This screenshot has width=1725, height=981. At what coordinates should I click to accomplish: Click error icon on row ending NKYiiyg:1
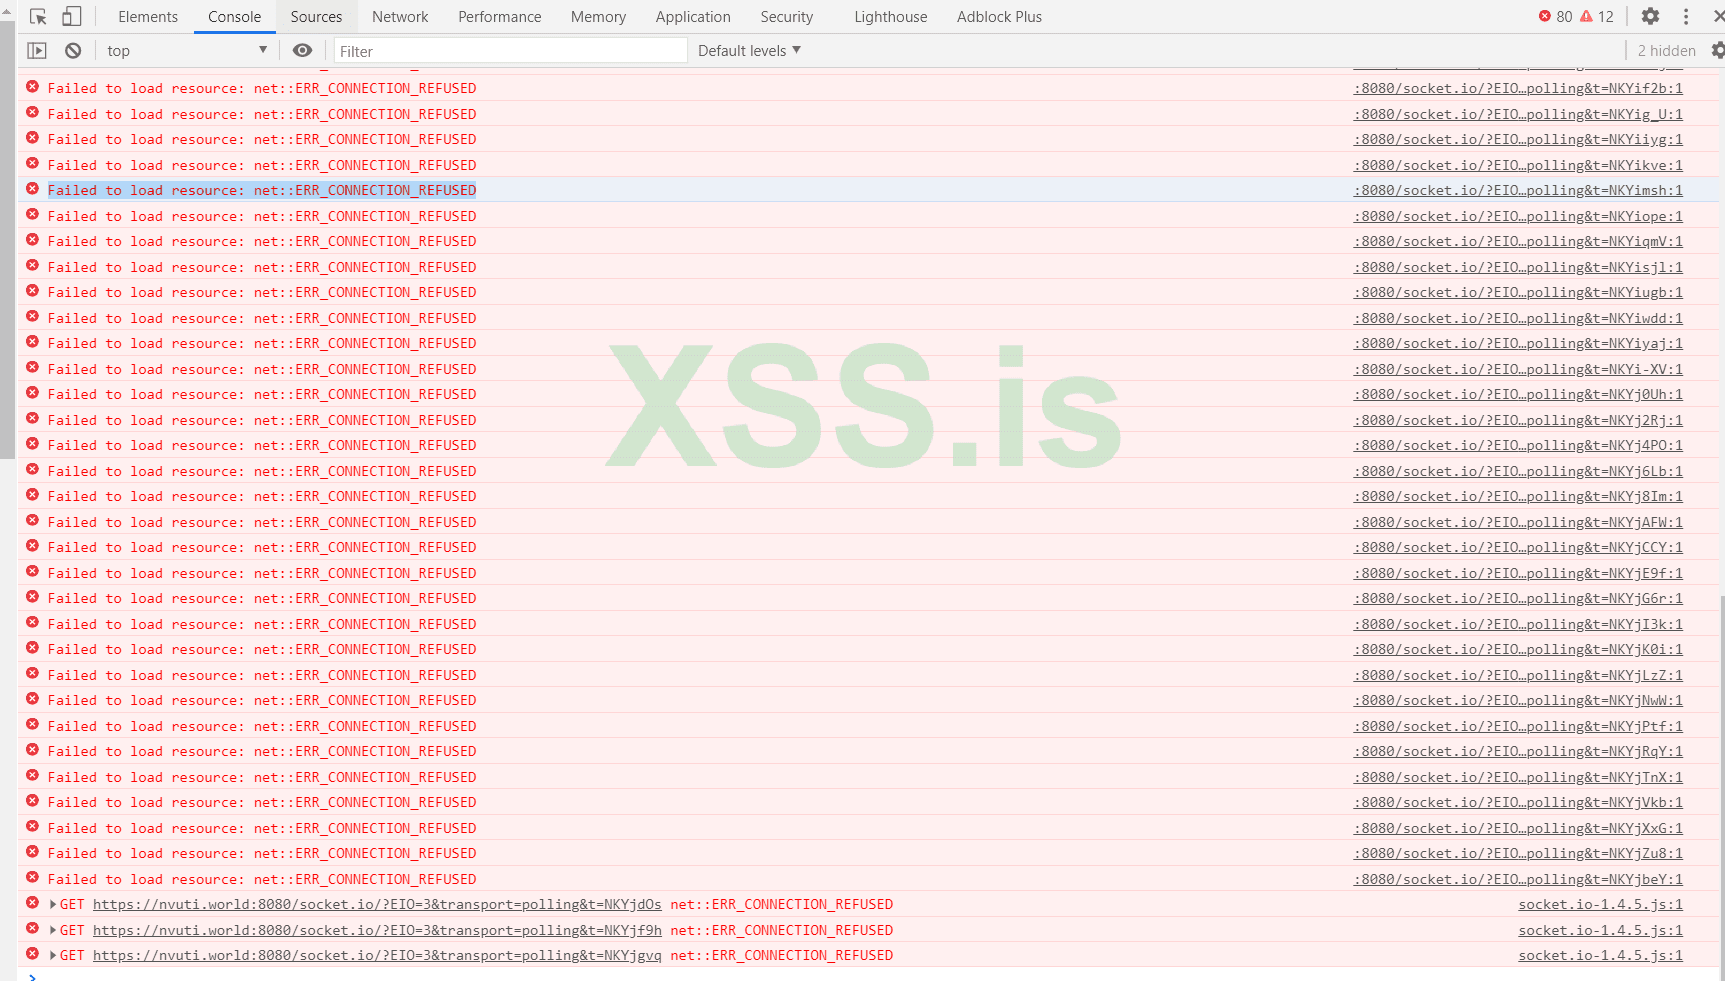33,138
